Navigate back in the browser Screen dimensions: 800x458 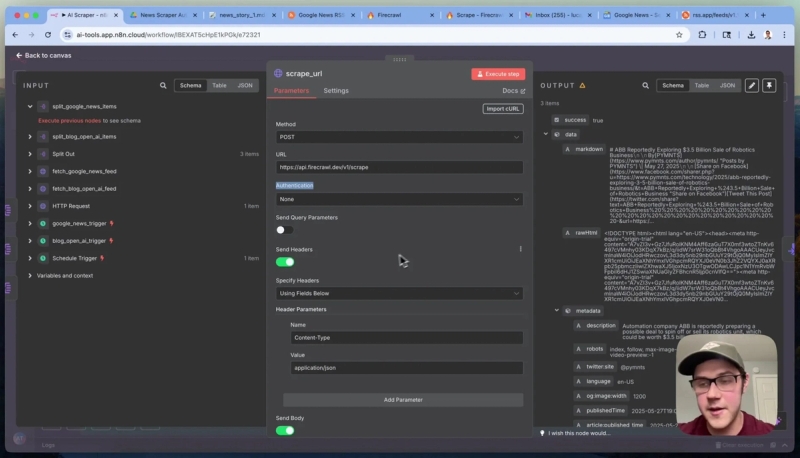tap(15, 35)
